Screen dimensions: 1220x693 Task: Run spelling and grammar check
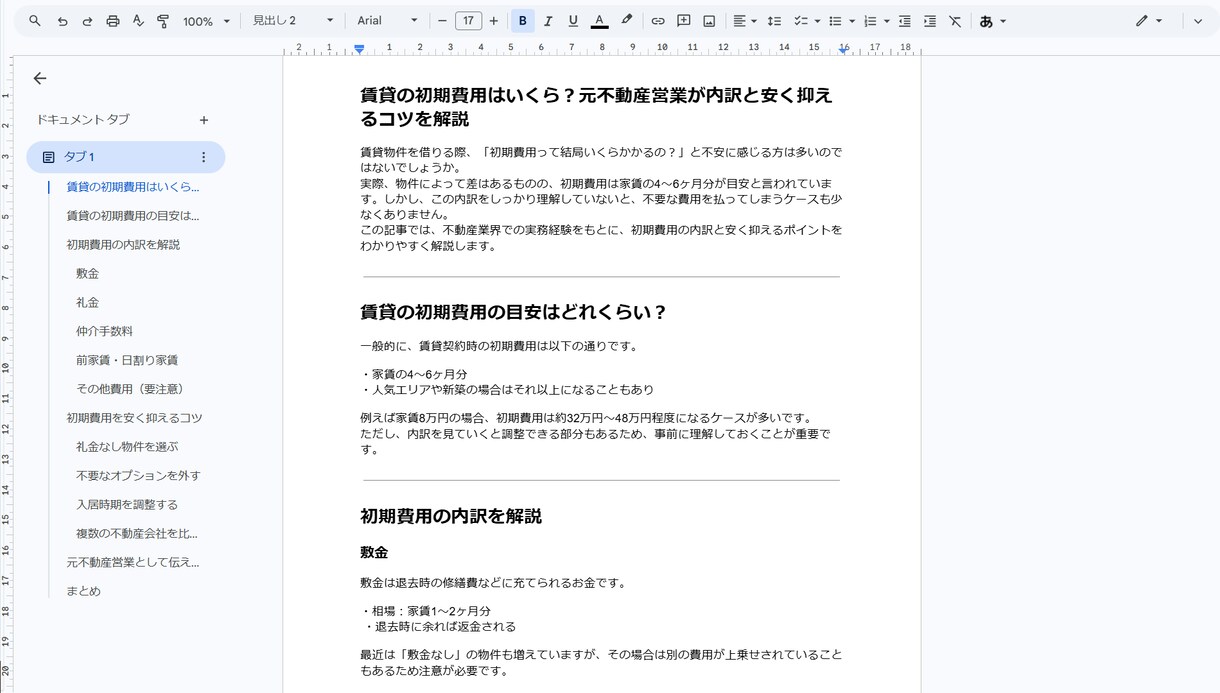(x=138, y=21)
